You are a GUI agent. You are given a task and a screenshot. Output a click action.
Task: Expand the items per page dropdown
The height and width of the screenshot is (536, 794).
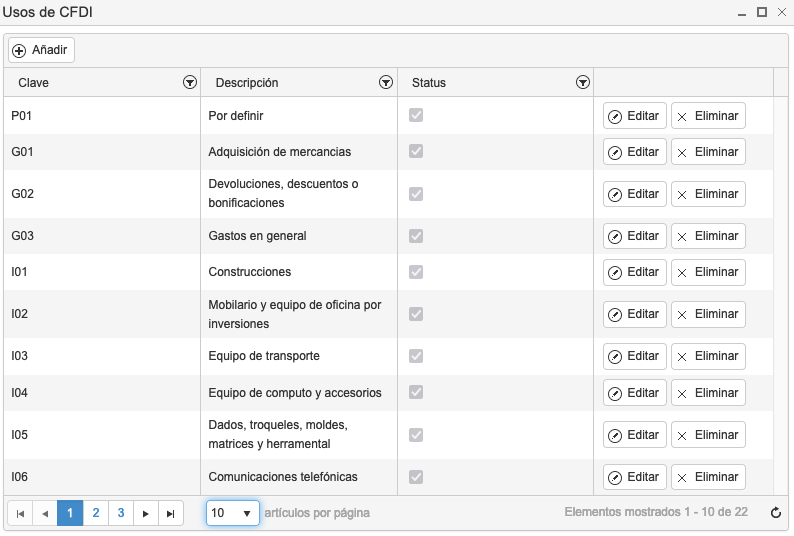233,513
